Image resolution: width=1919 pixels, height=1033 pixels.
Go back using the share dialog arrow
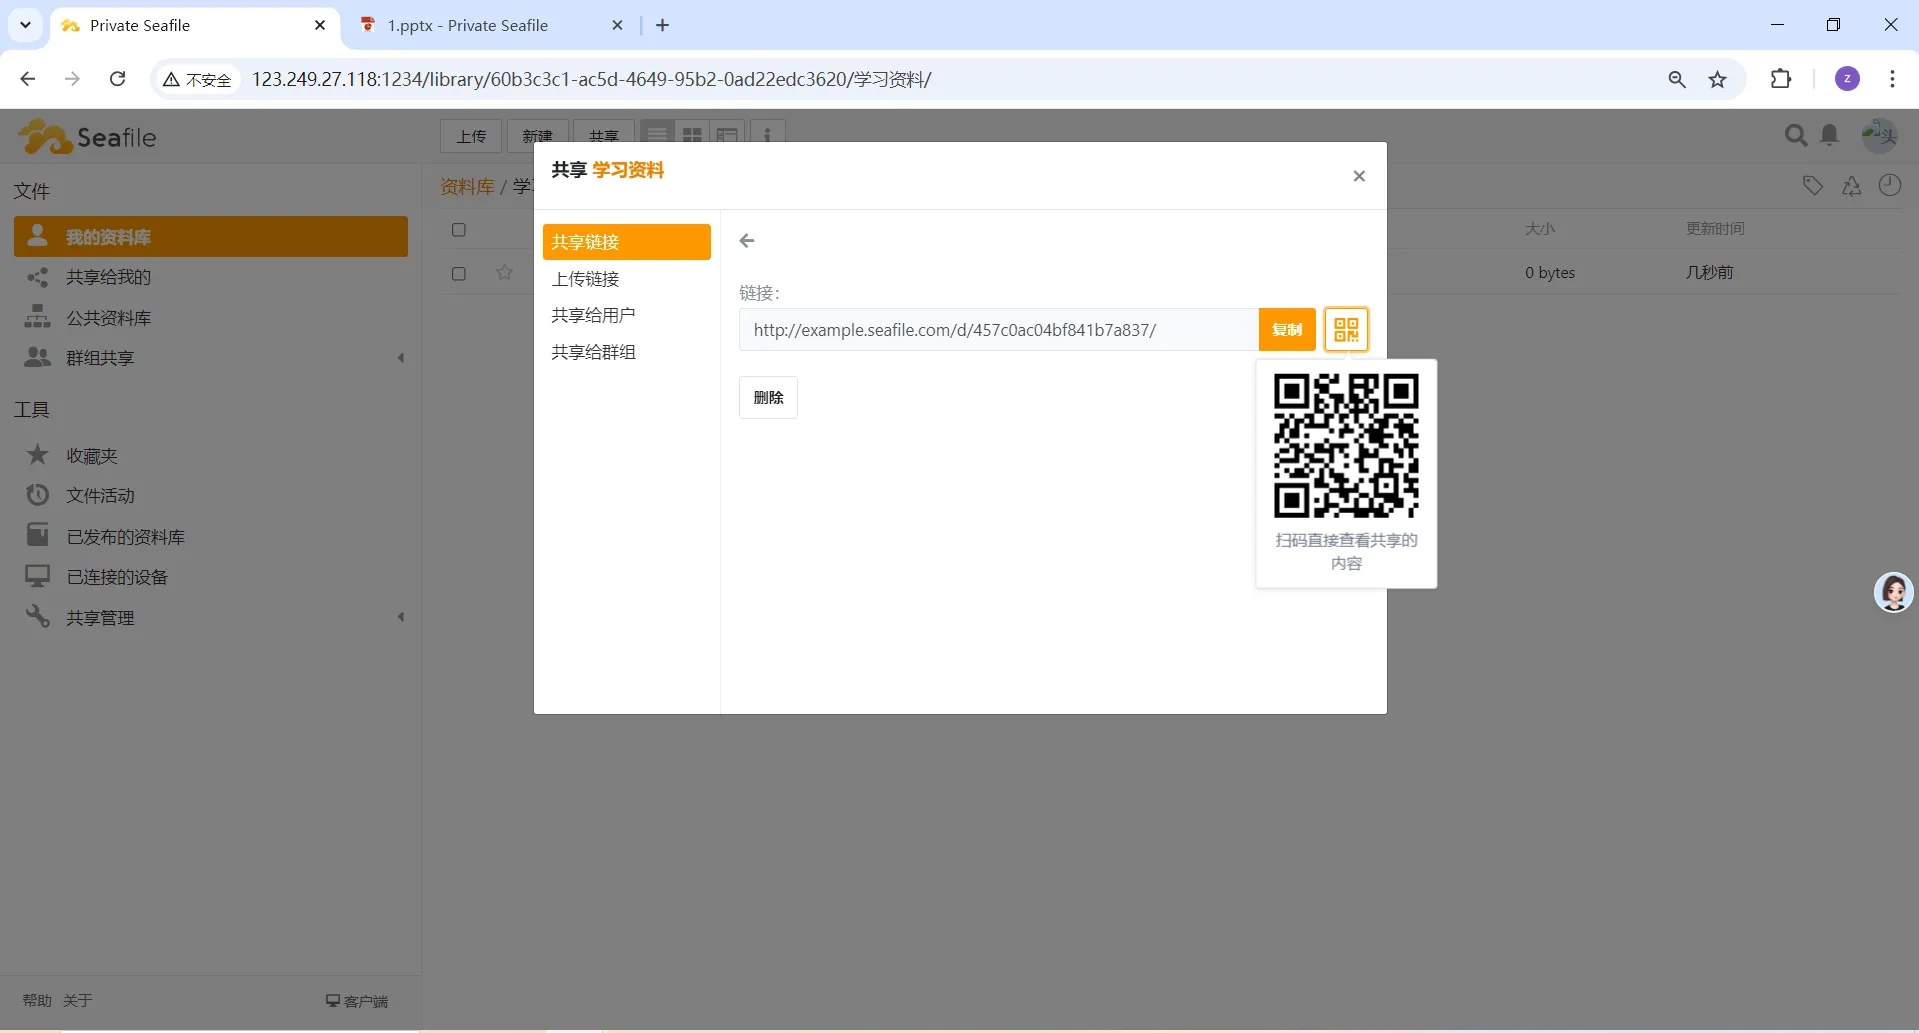pos(747,241)
